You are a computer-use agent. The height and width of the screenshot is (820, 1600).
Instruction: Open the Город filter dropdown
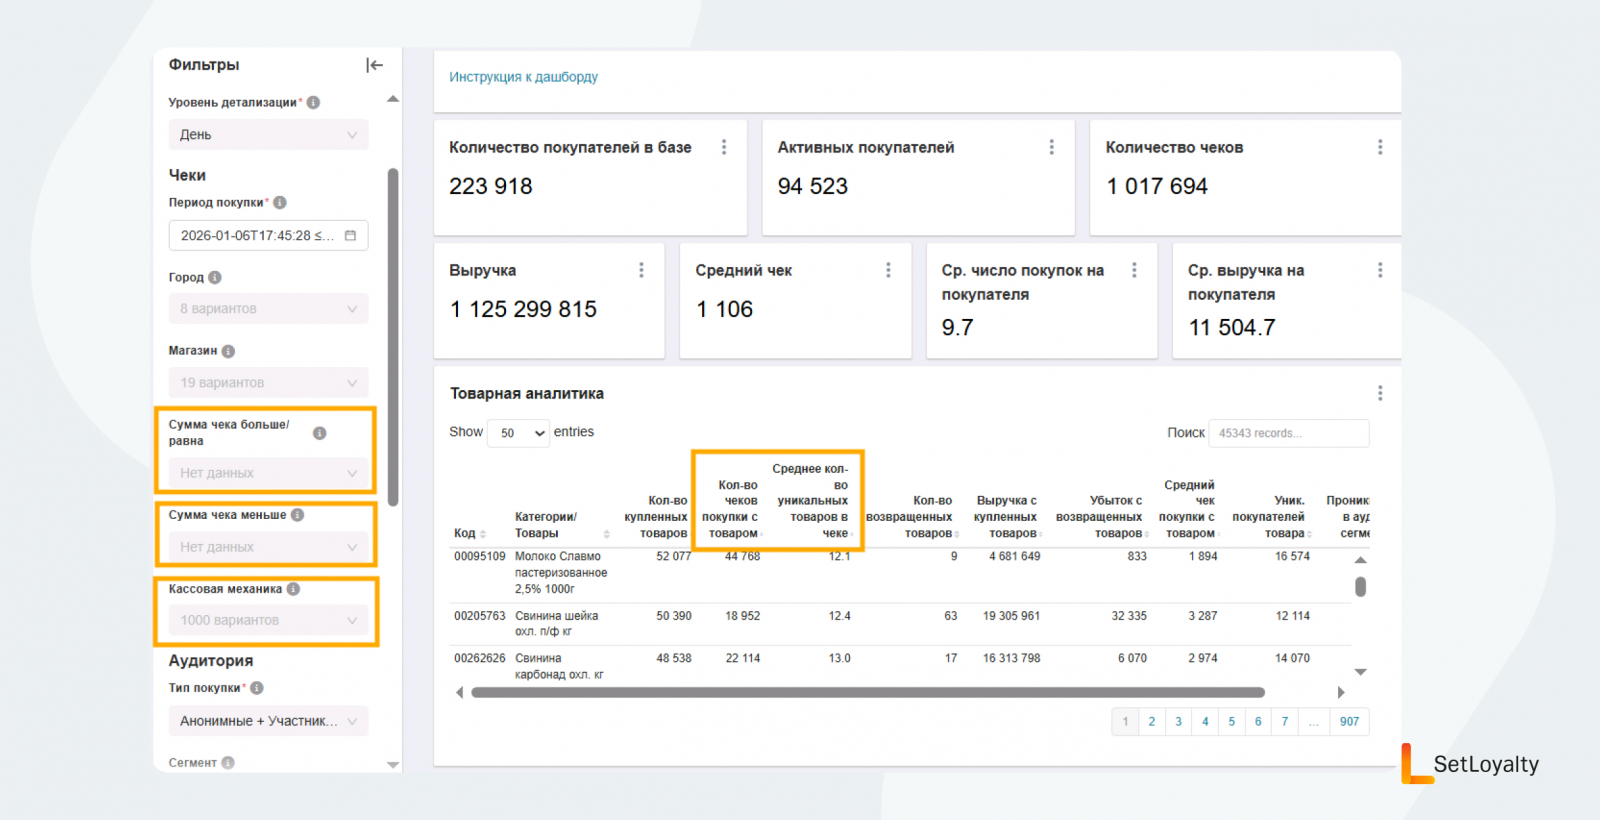(x=268, y=309)
